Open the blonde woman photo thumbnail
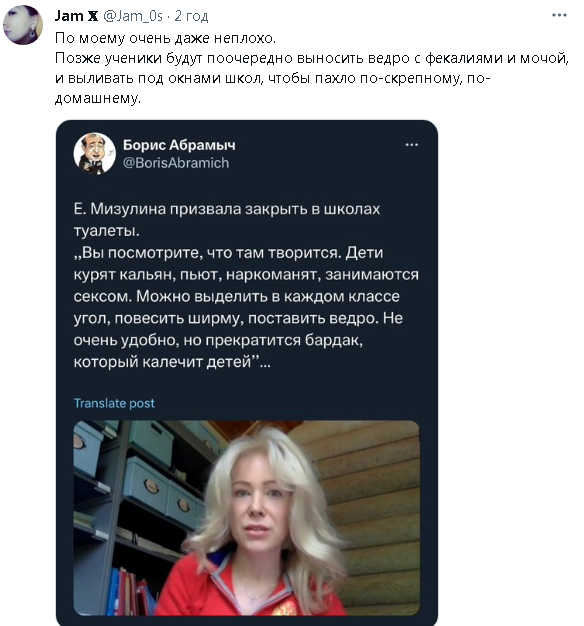This screenshot has height=626, width=584. click(246, 518)
